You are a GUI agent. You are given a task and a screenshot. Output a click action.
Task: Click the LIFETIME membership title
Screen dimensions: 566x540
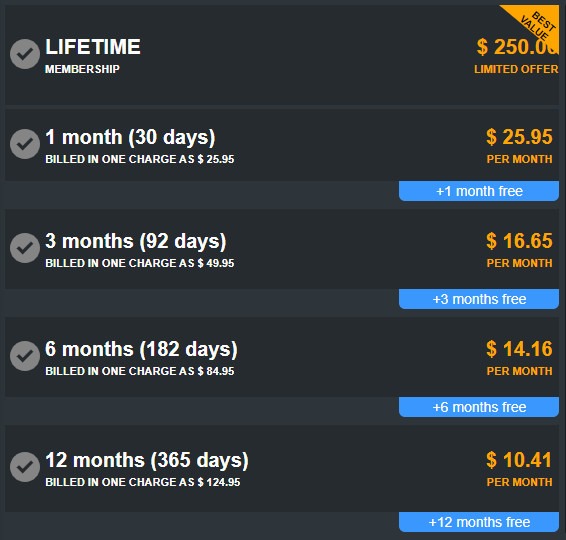[93, 47]
